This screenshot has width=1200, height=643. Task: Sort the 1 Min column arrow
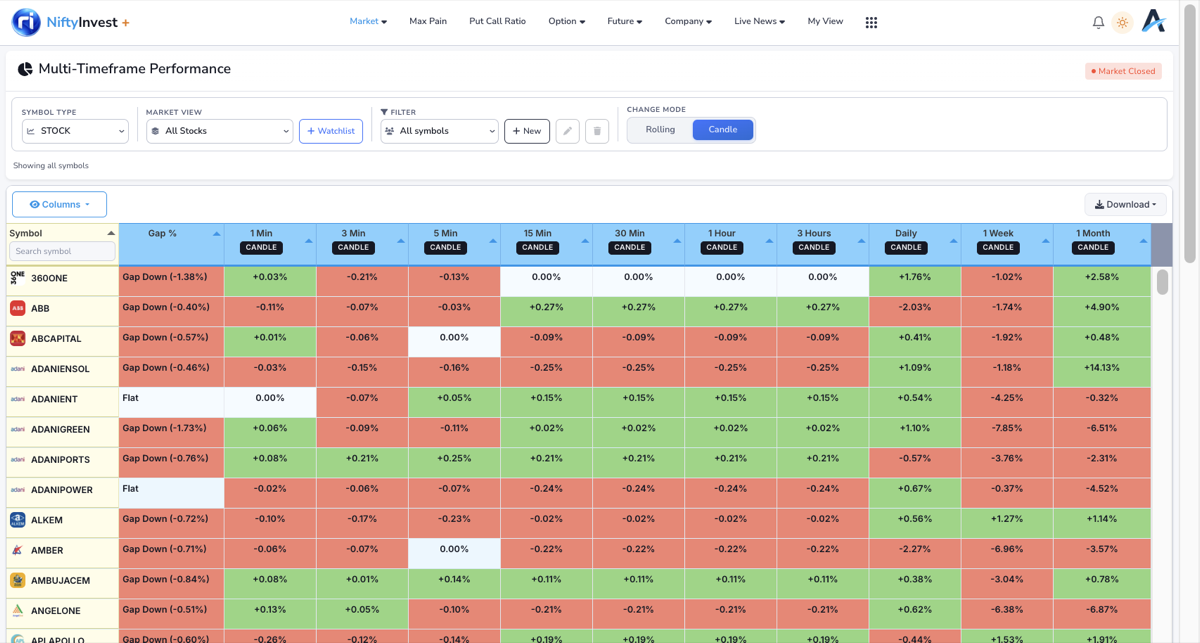coord(308,241)
